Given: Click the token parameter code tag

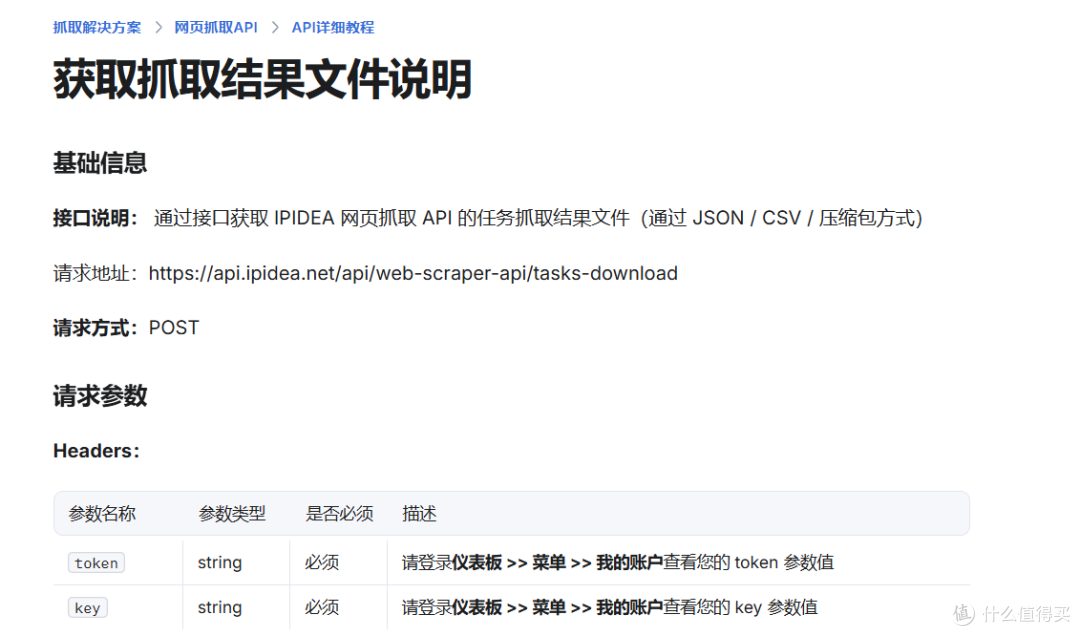Looking at the screenshot, I should click(96, 563).
